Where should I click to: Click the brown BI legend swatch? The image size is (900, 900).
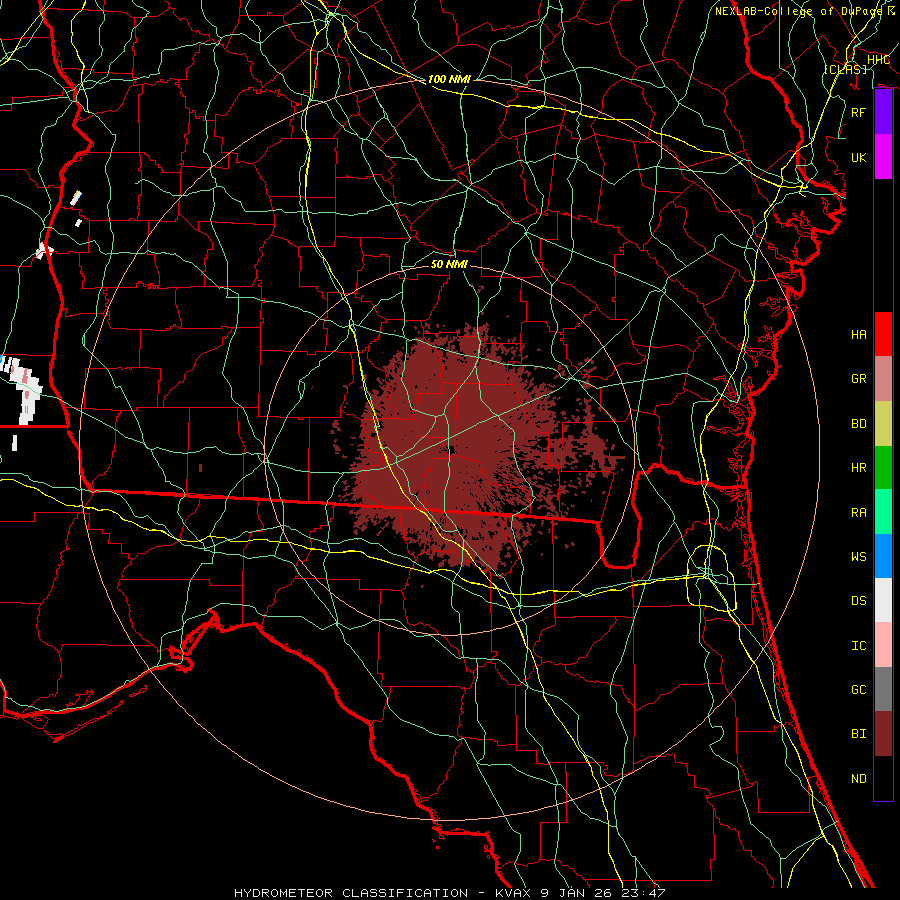pyautogui.click(x=883, y=734)
